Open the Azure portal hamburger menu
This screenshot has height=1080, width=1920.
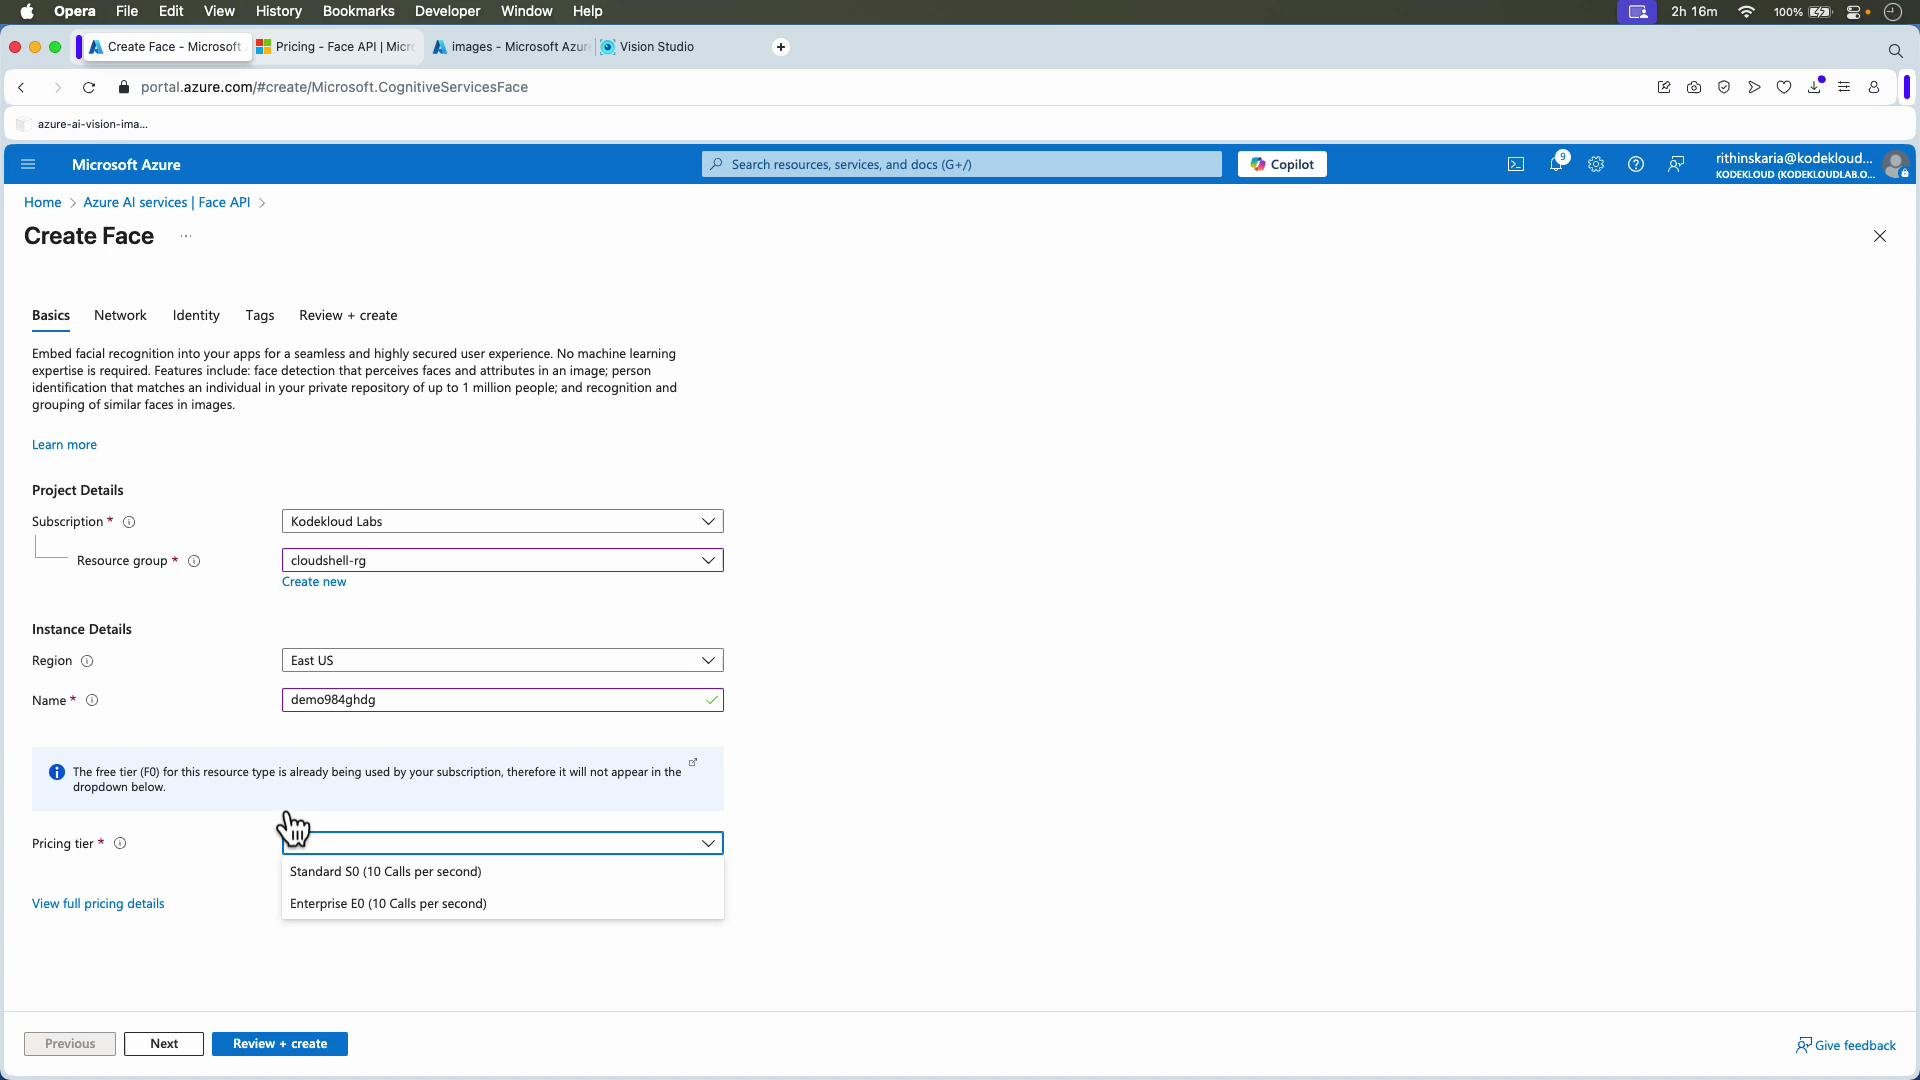coord(28,165)
